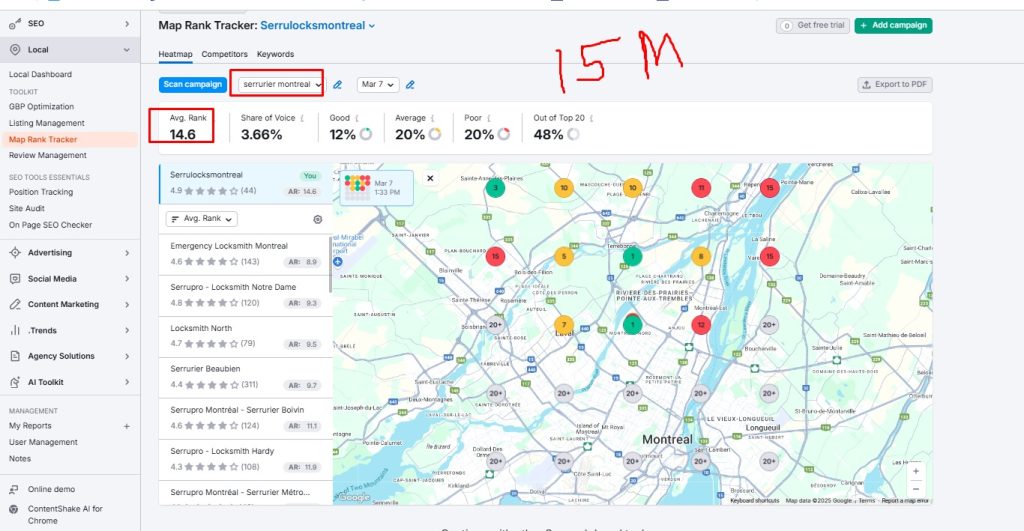Click the Local pin icon in sidebar
This screenshot has width=1024, height=531.
tap(15, 50)
